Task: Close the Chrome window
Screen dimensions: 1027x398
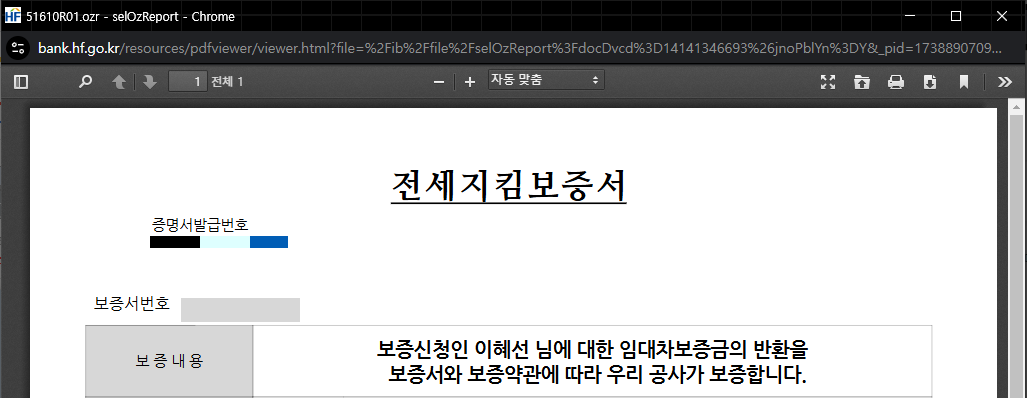Action: point(1001,16)
